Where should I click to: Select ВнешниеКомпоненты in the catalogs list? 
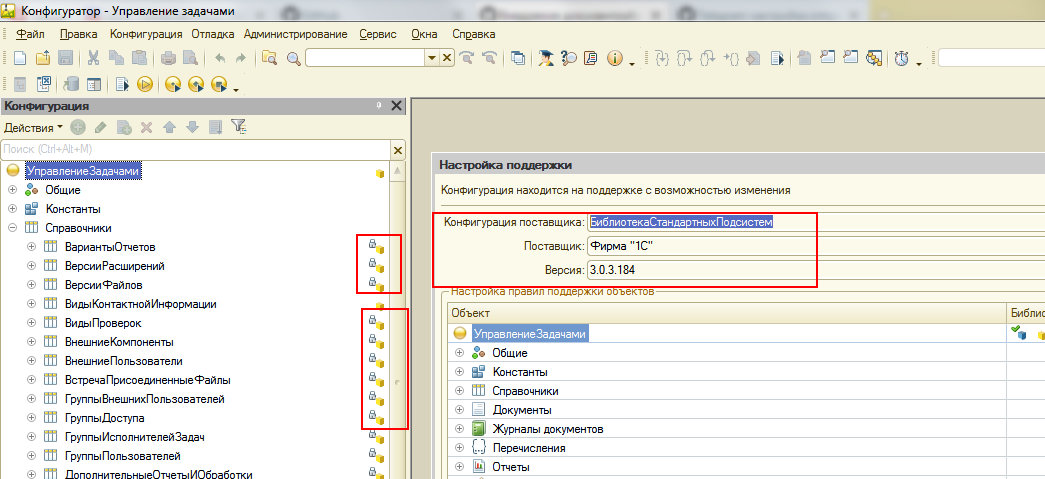119,342
